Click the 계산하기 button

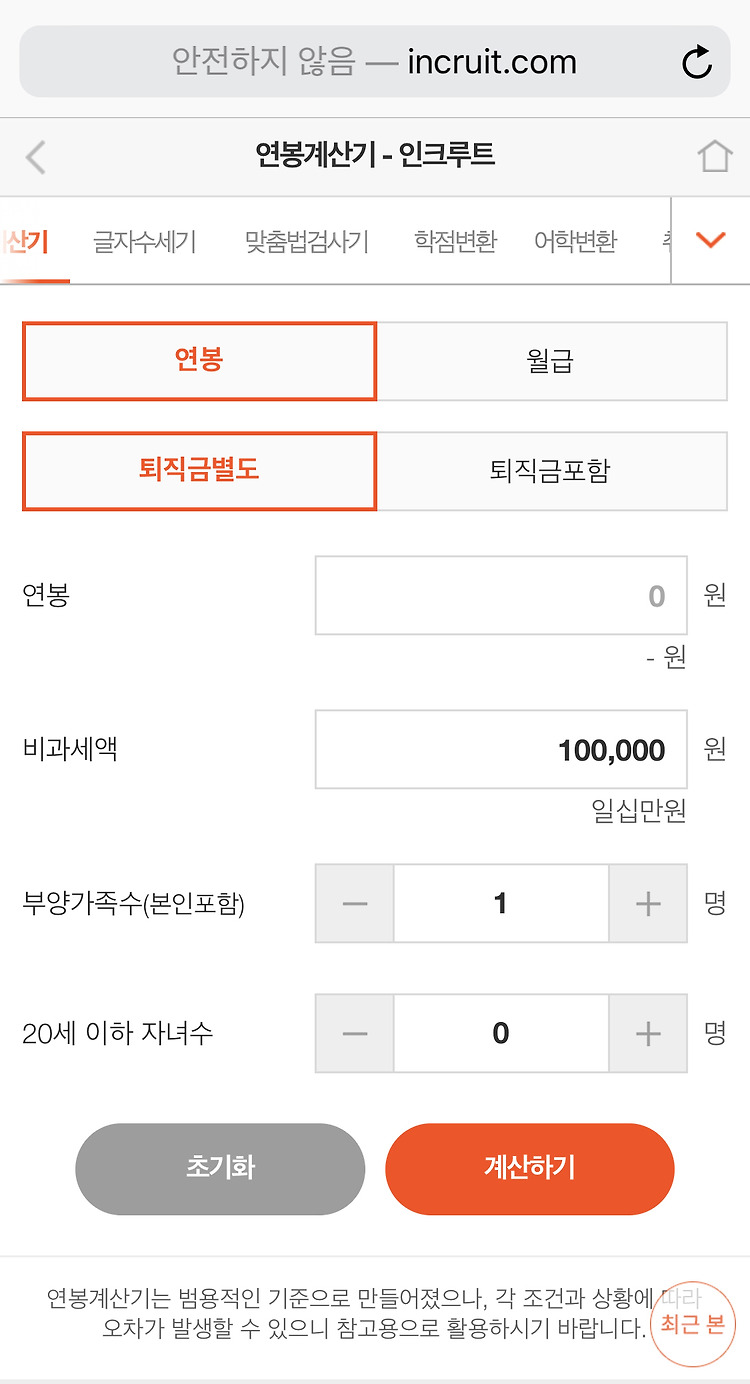pos(530,1168)
